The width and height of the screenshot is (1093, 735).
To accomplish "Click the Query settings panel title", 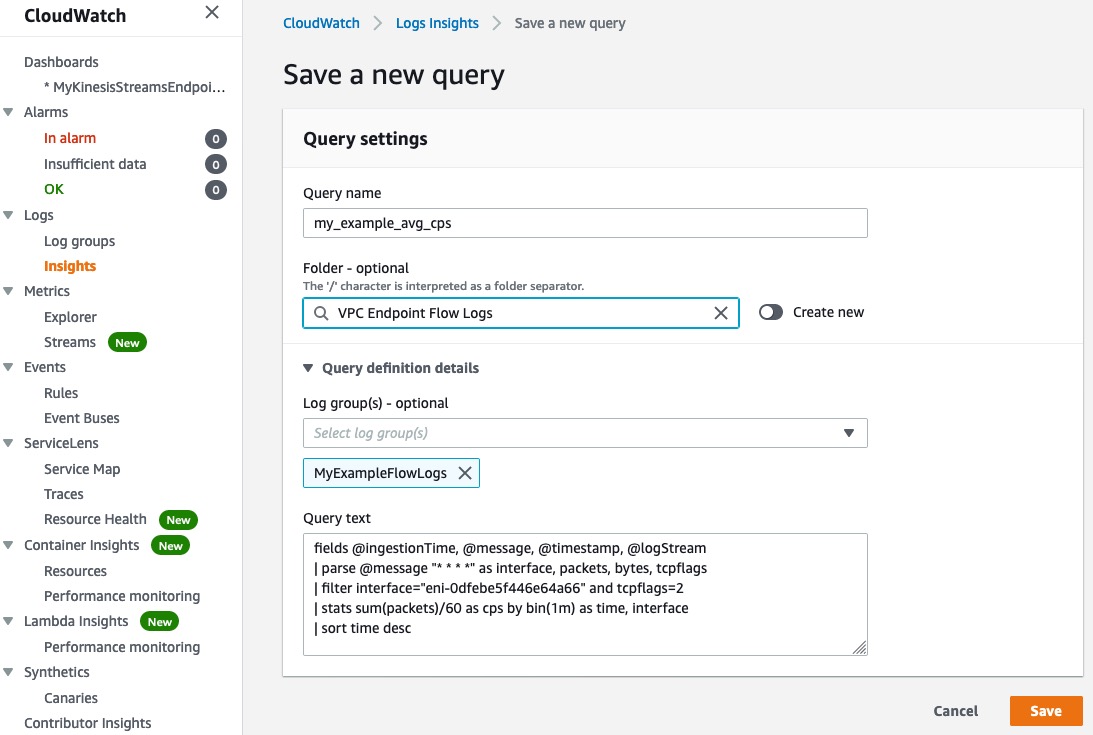I will (x=365, y=139).
